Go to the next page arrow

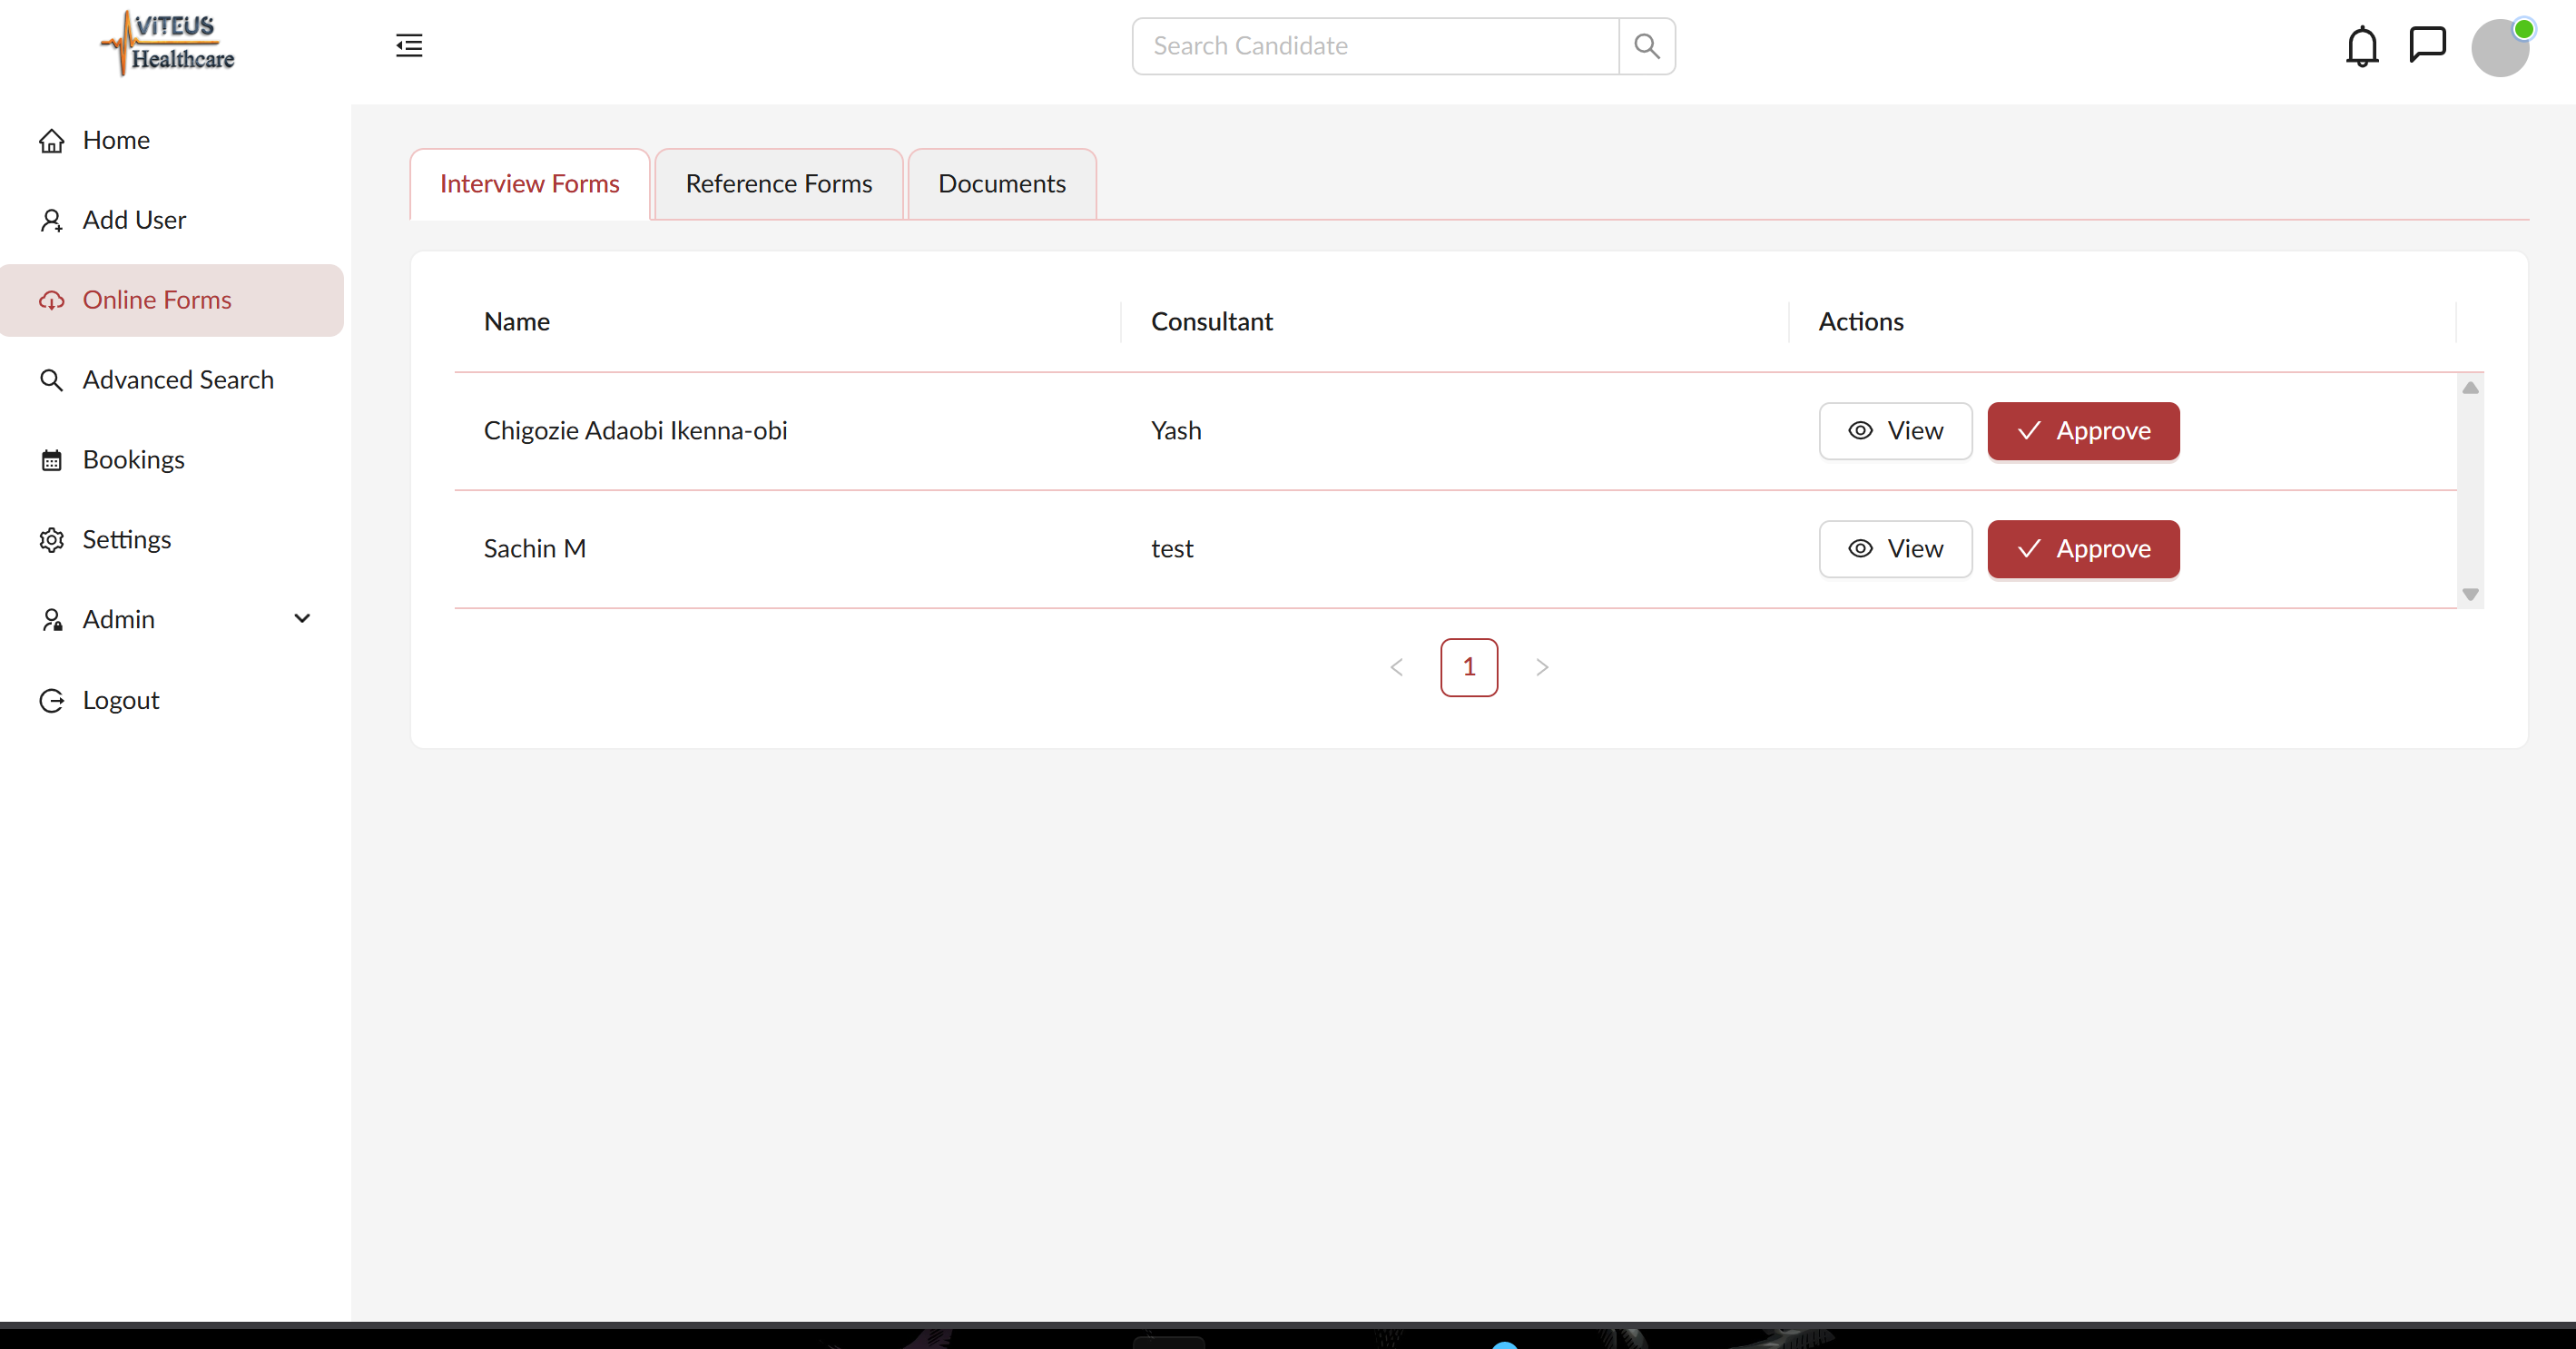[1541, 667]
